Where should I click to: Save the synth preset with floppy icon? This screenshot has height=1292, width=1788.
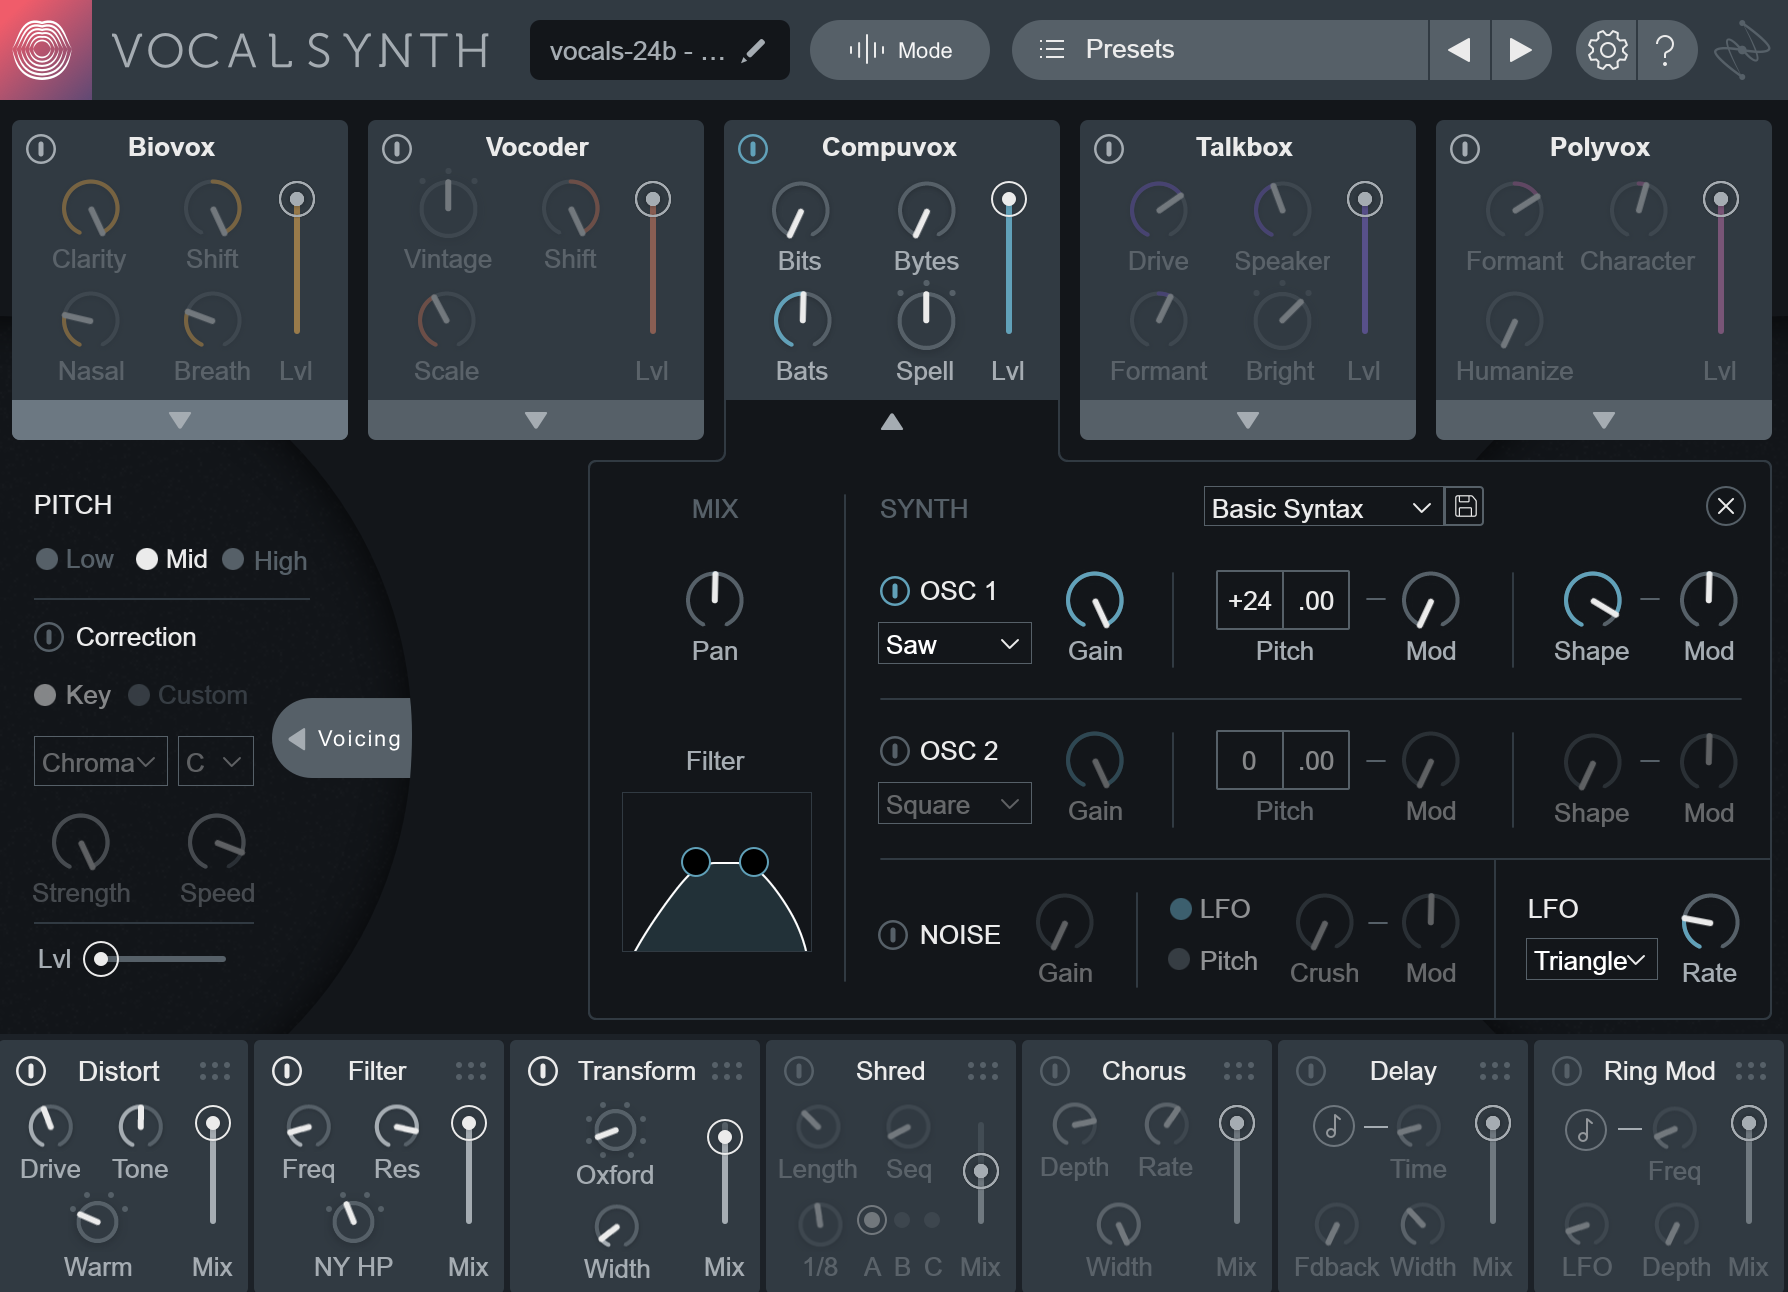click(1465, 506)
